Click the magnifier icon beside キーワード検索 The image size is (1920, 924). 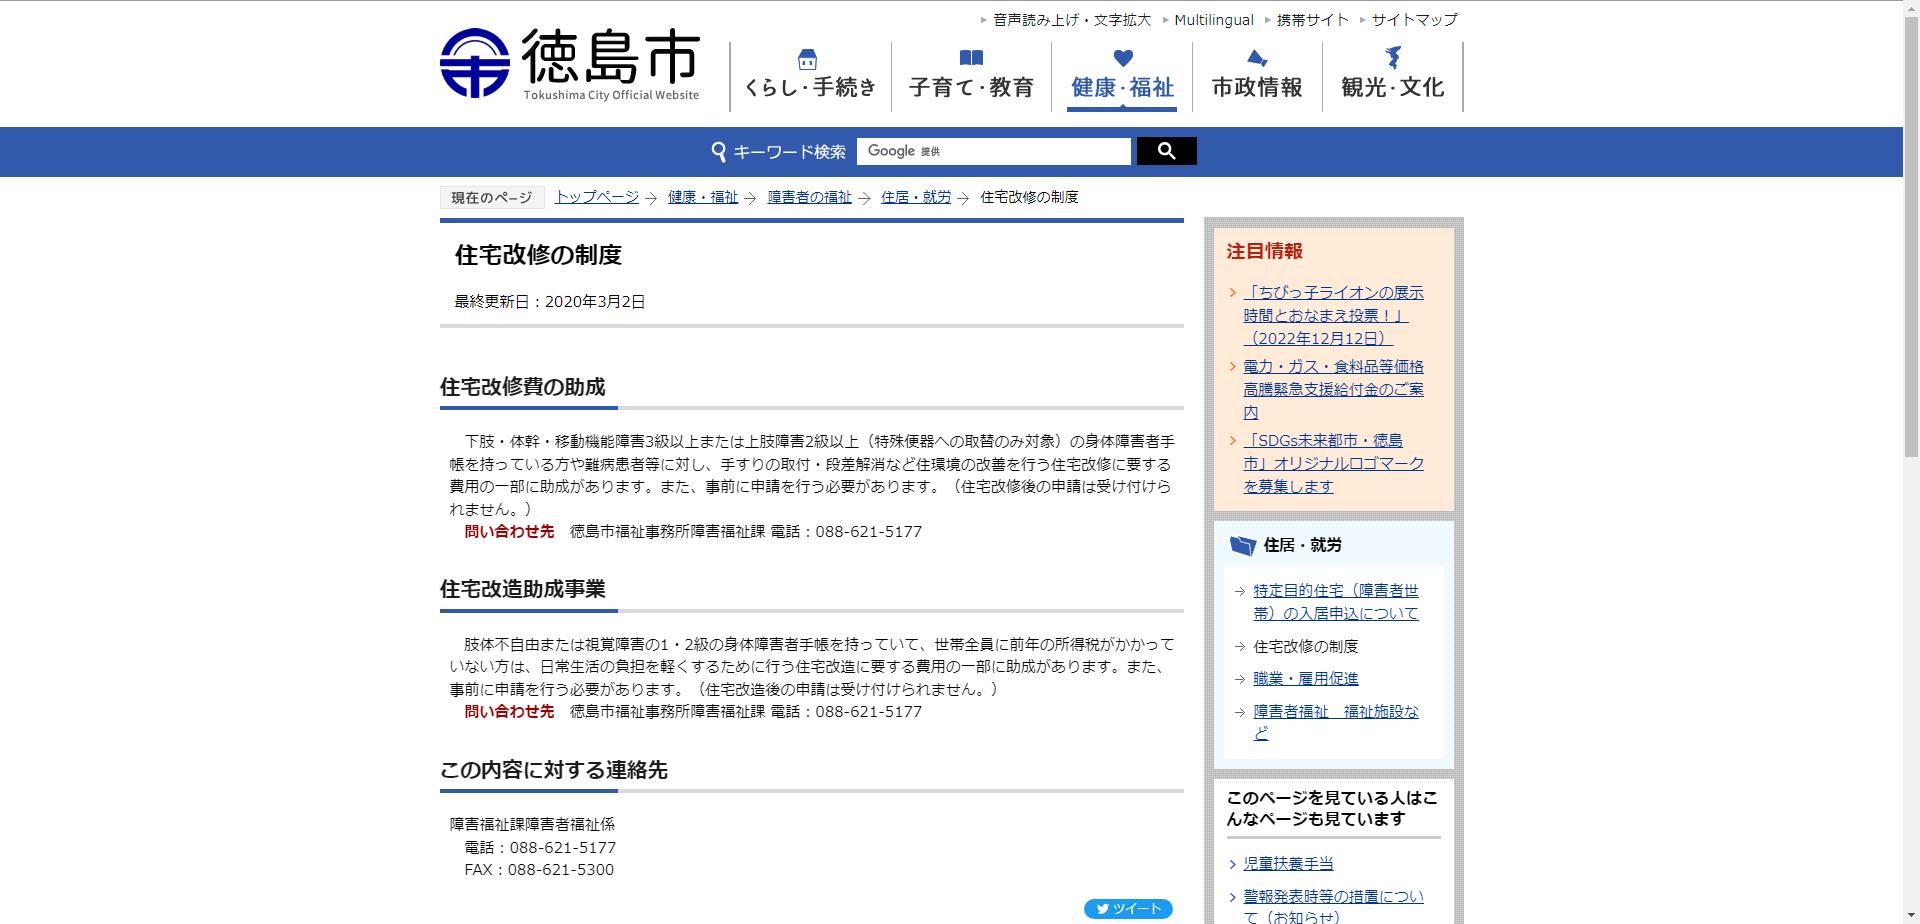(718, 151)
